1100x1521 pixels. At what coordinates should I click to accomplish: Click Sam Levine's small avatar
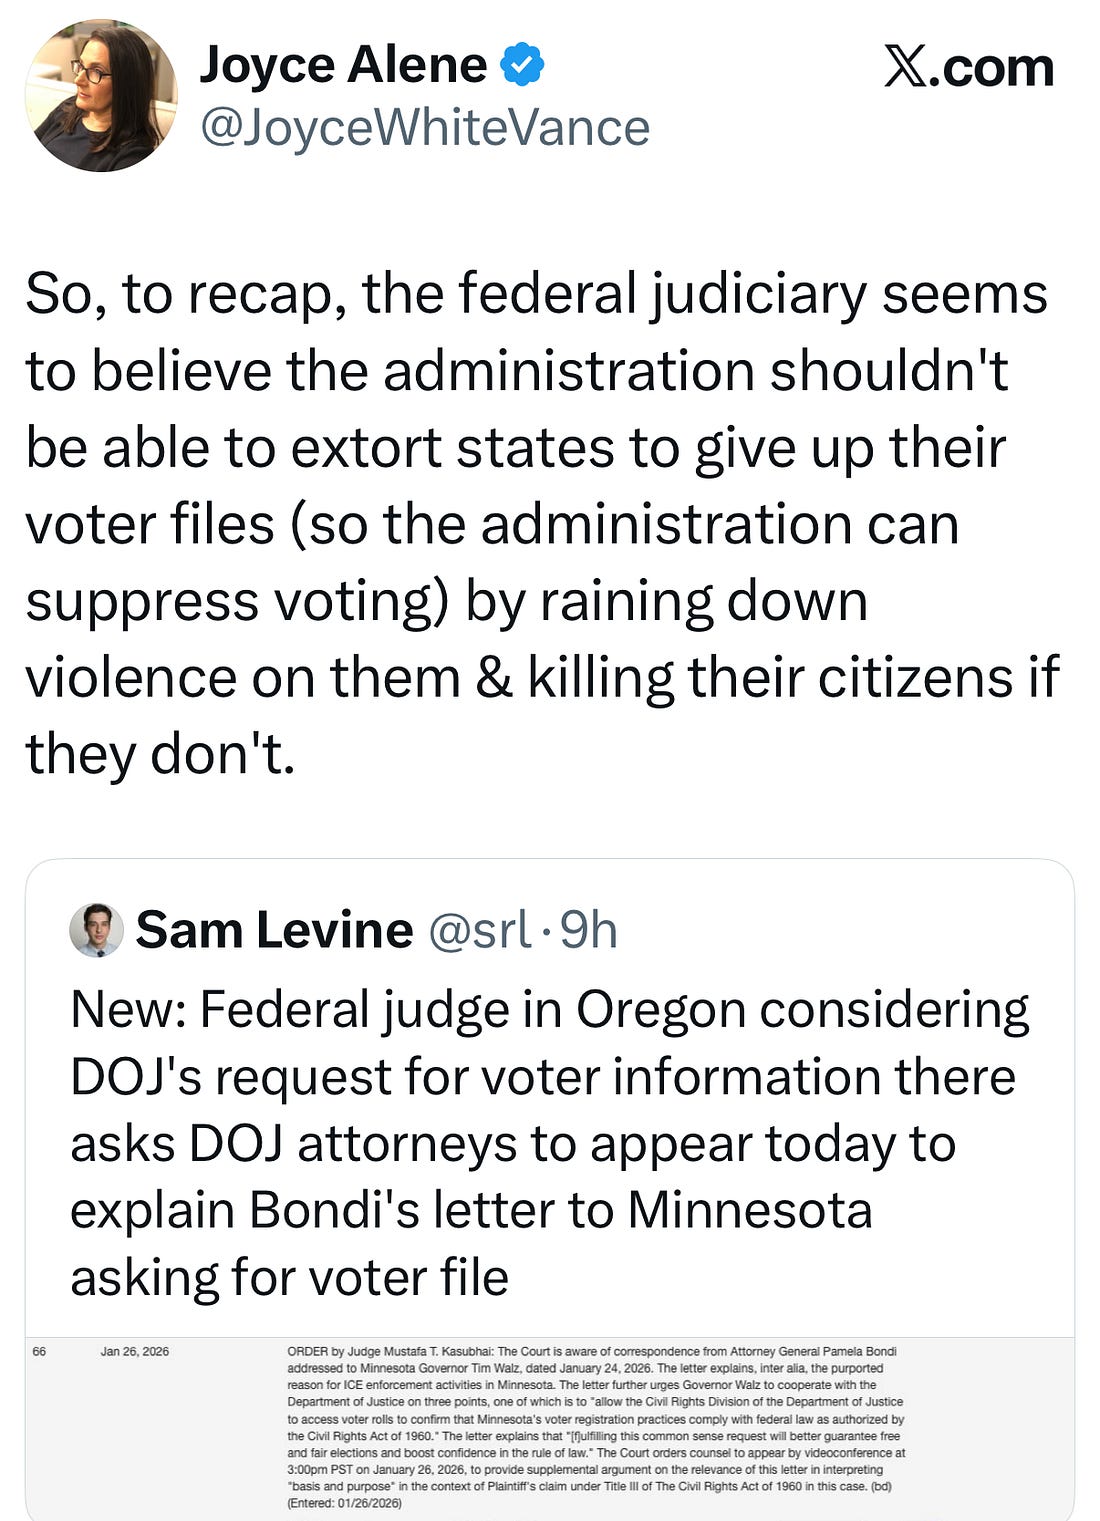[96, 930]
